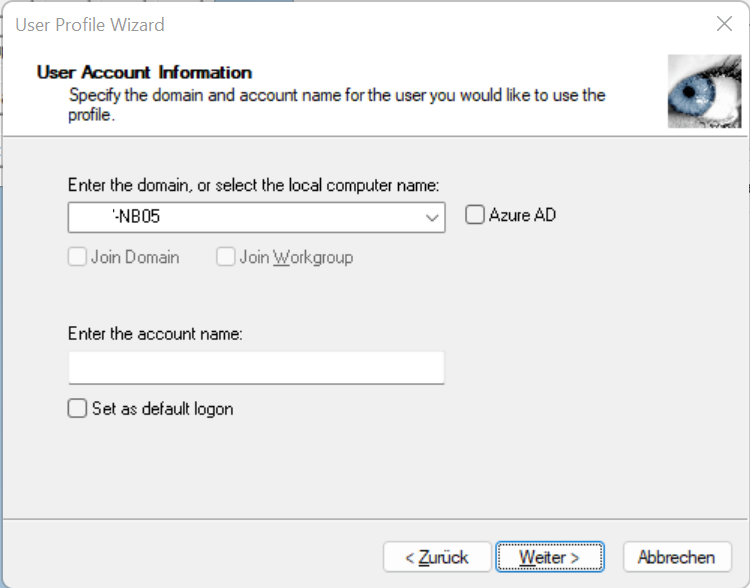Click the 'Set as default logon' label text
The image size is (750, 588).
click(x=162, y=409)
